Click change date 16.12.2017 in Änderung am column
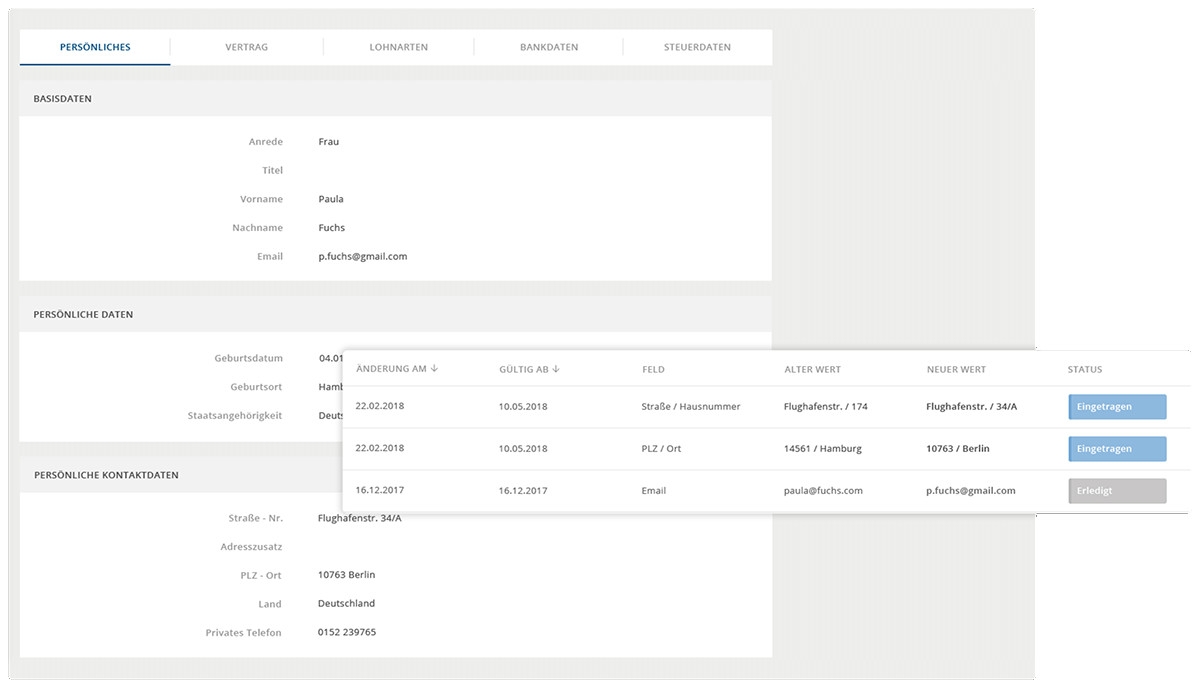The width and height of the screenshot is (1200, 688). (x=379, y=491)
